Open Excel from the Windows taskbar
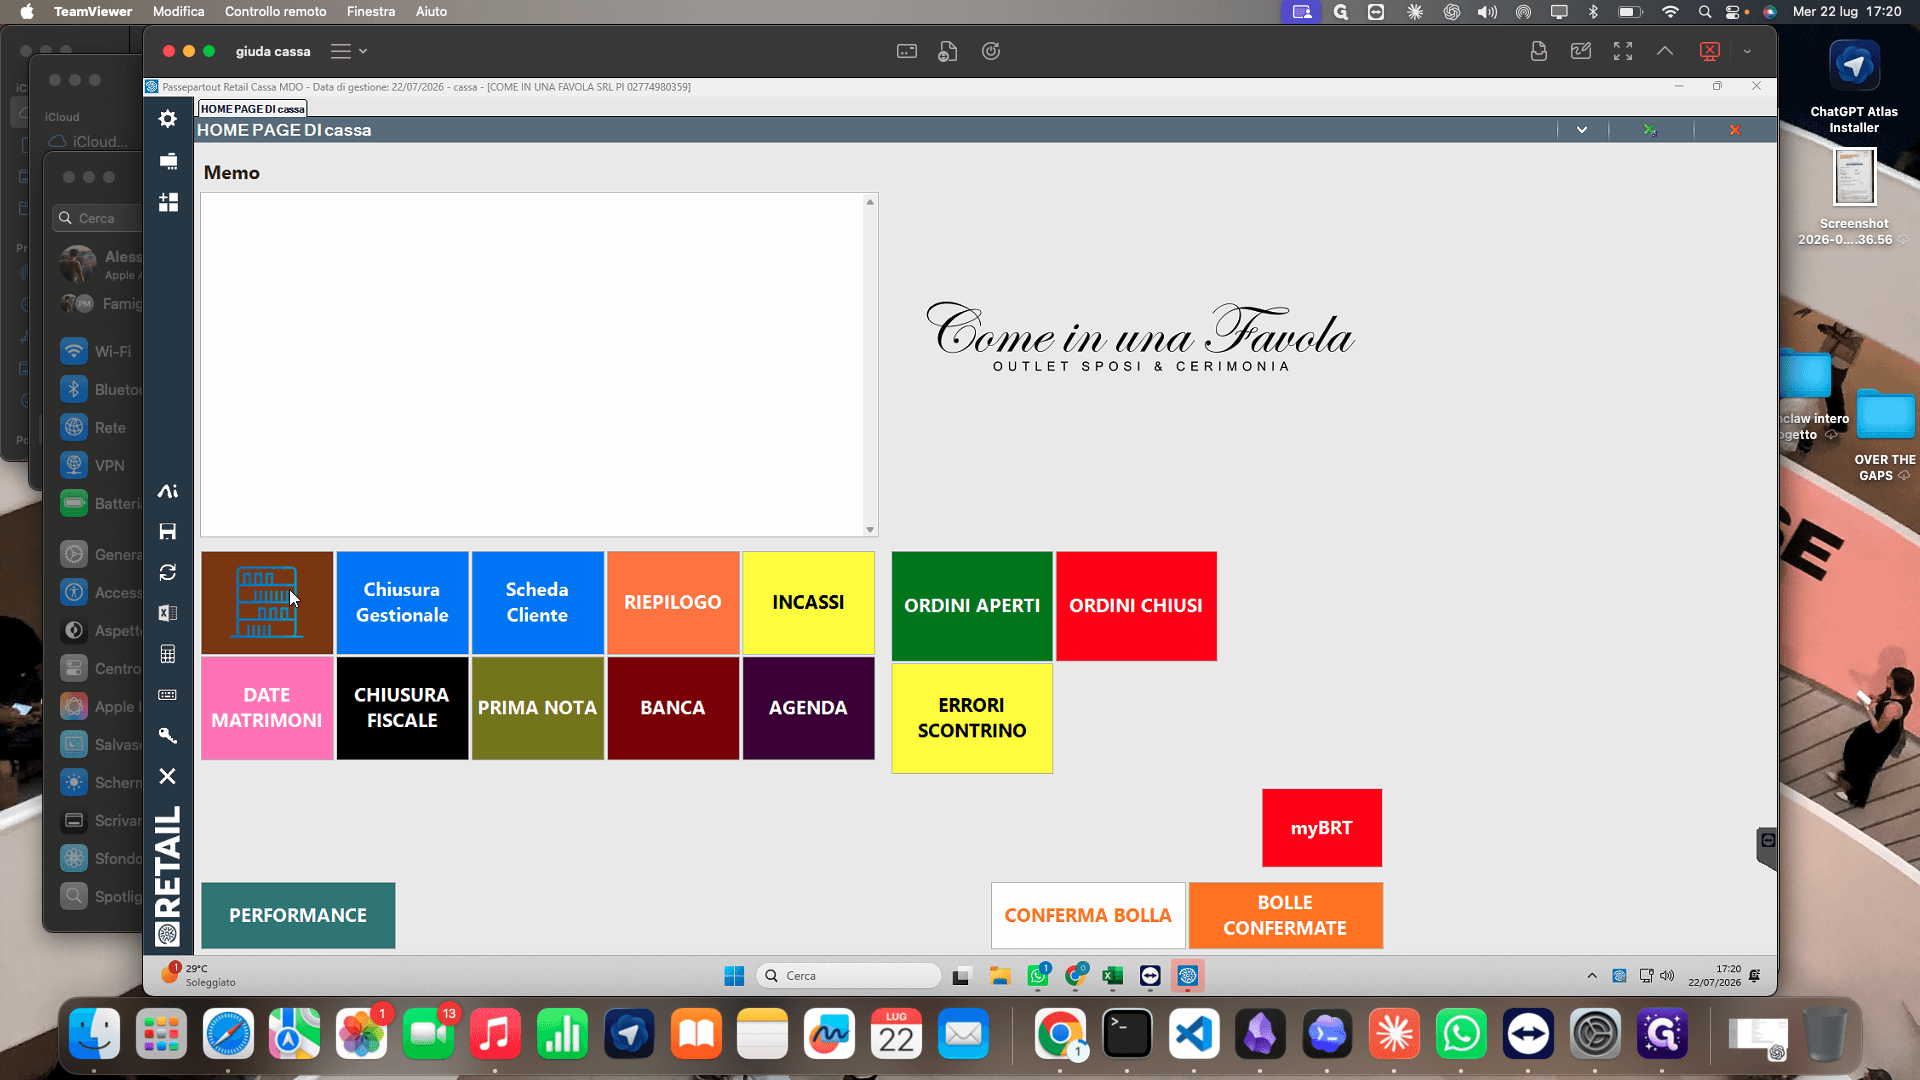Viewport: 1920px width, 1080px height. (x=1112, y=976)
